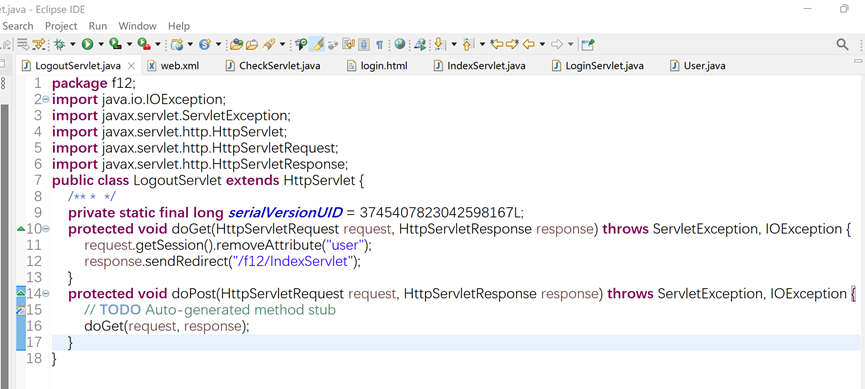Click the gray Forward navigation arrow

click(x=557, y=44)
